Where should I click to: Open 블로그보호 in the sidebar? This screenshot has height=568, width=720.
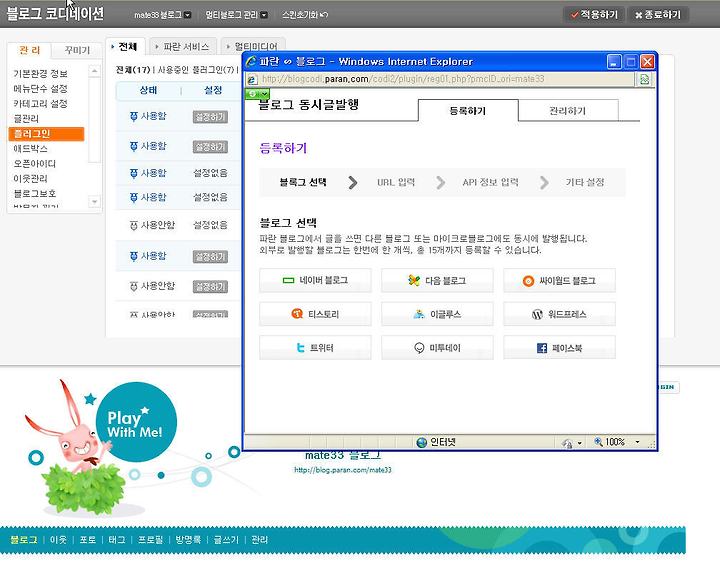[x=35, y=193]
